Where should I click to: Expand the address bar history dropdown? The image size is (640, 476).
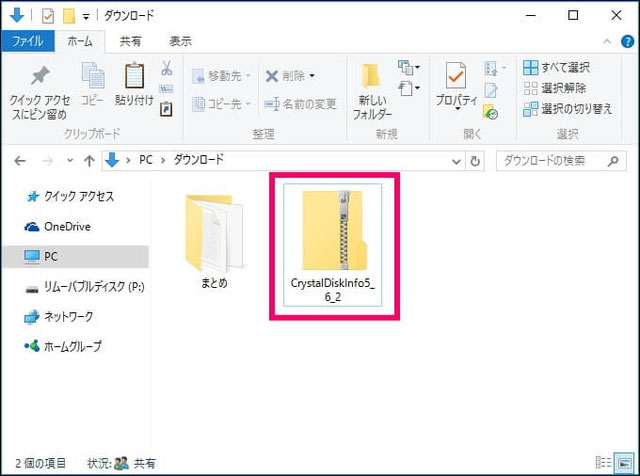[456, 162]
